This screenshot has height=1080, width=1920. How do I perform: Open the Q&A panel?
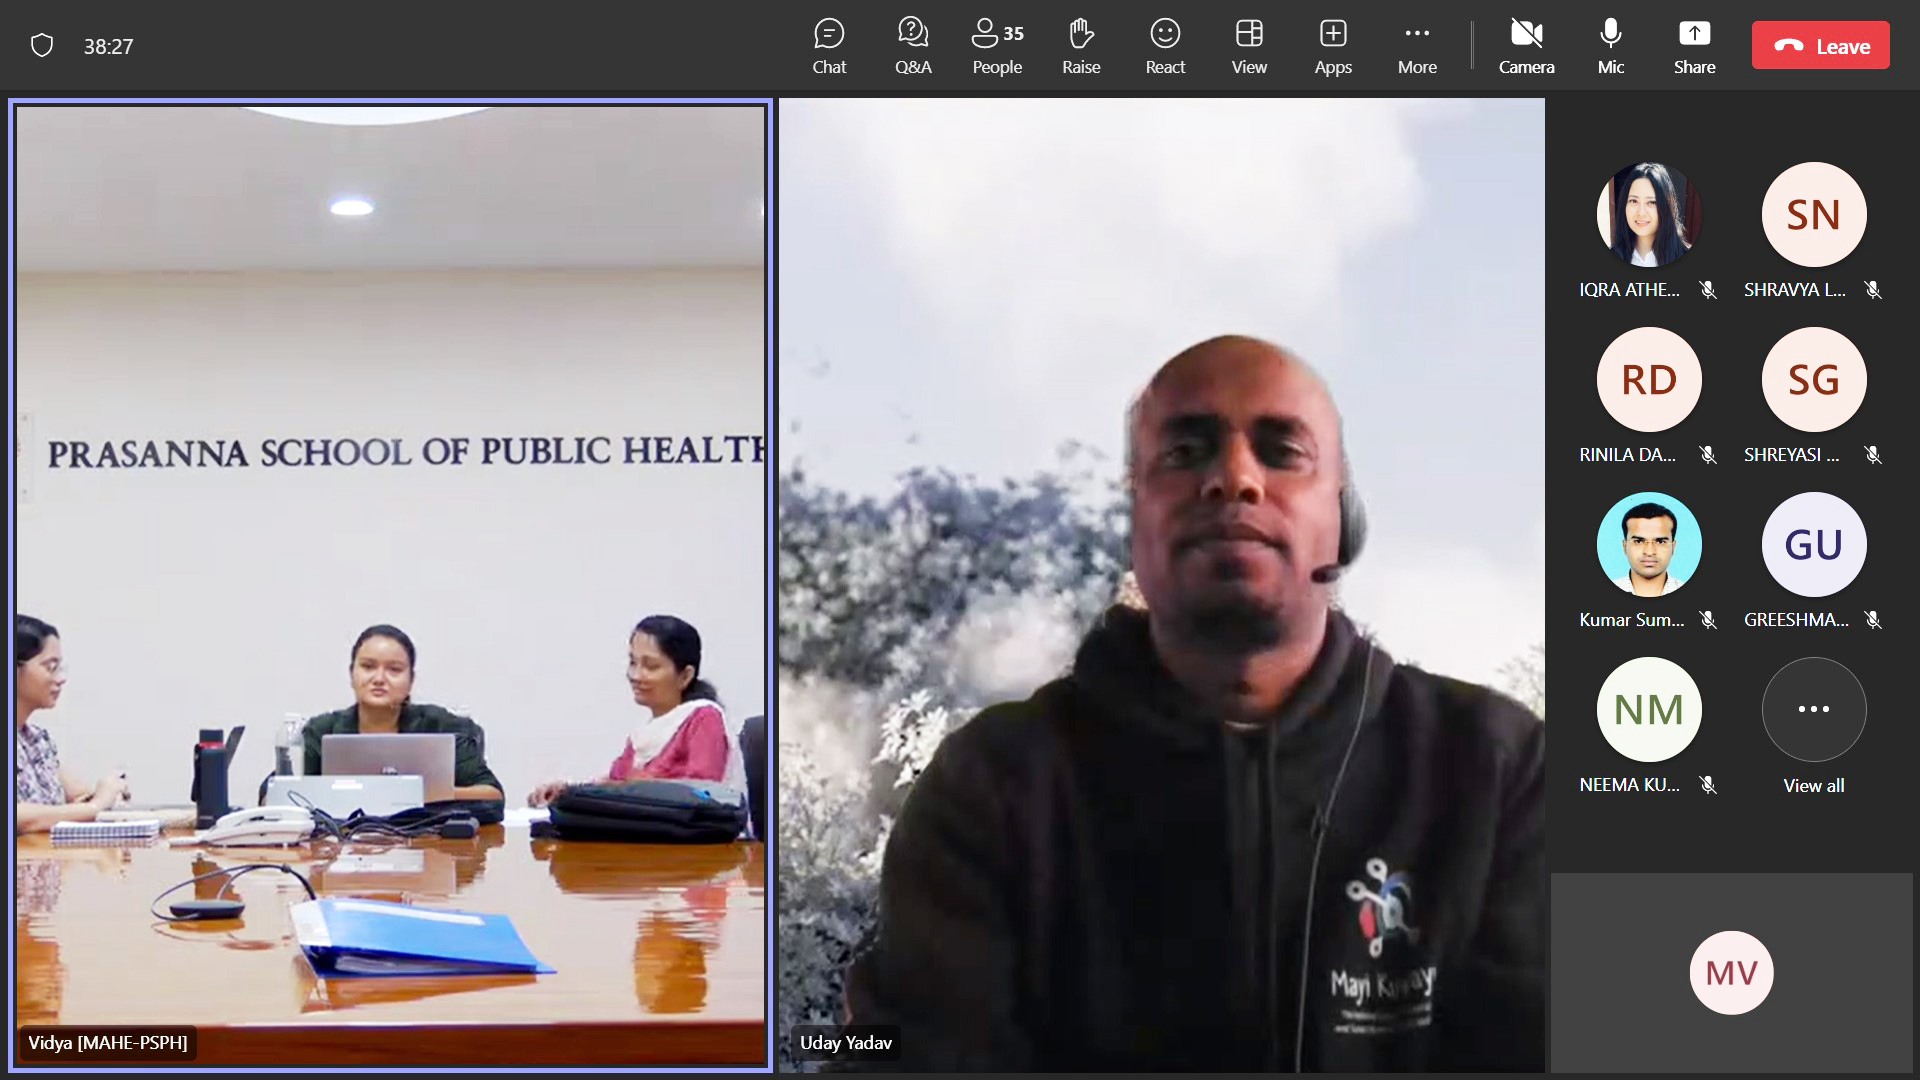(912, 46)
